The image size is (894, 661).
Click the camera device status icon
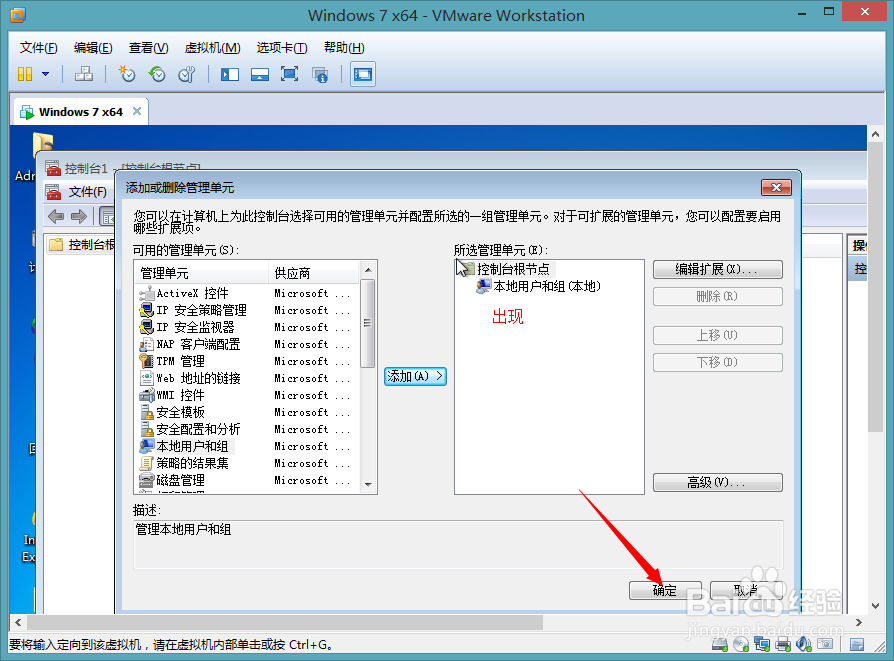click(x=824, y=644)
